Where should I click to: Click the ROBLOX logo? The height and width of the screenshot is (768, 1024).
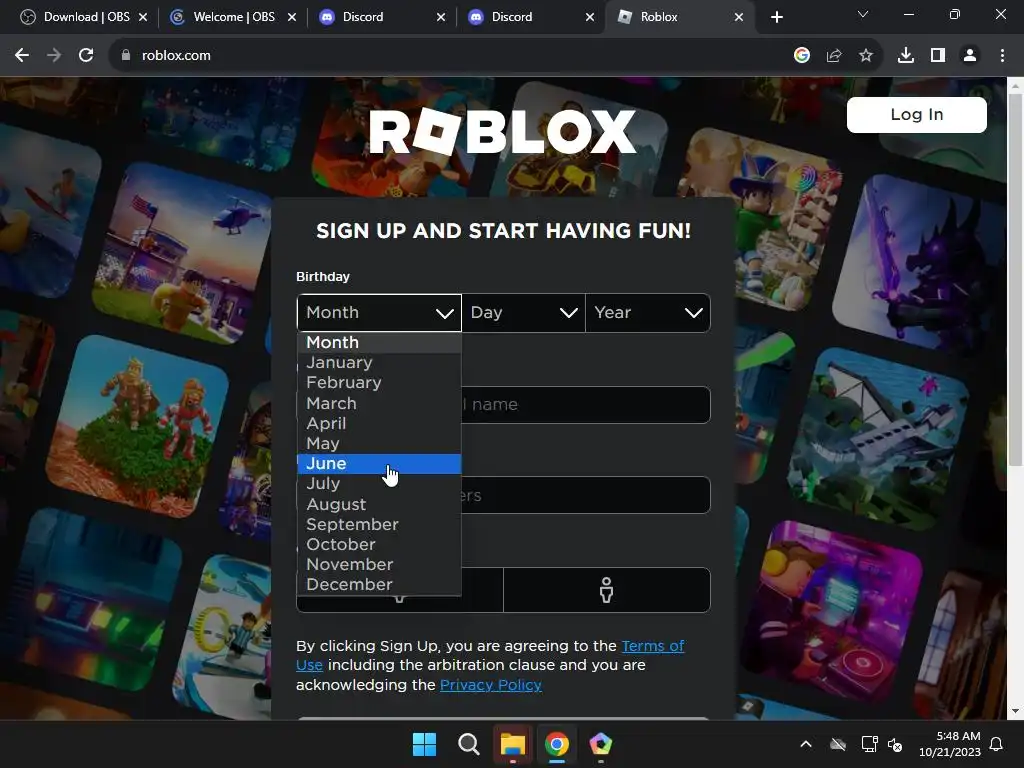pyautogui.click(x=502, y=131)
